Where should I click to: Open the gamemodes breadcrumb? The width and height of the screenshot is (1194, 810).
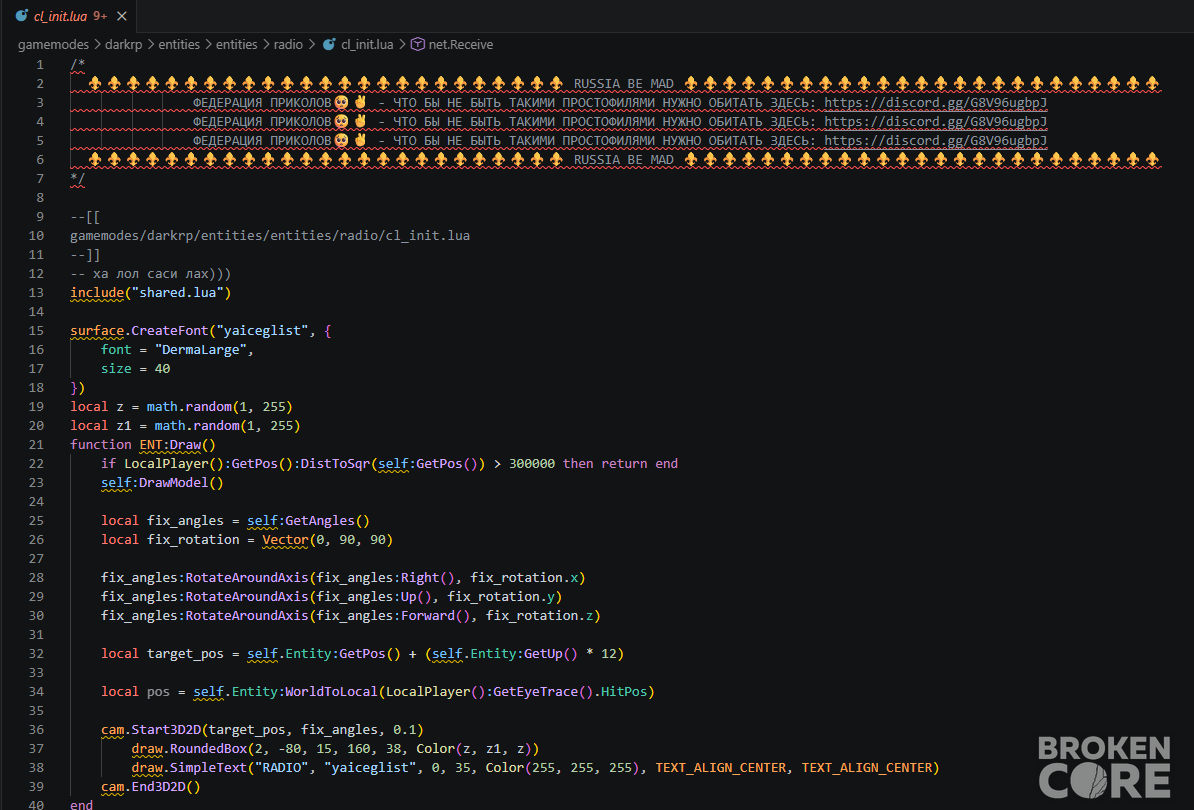(53, 44)
